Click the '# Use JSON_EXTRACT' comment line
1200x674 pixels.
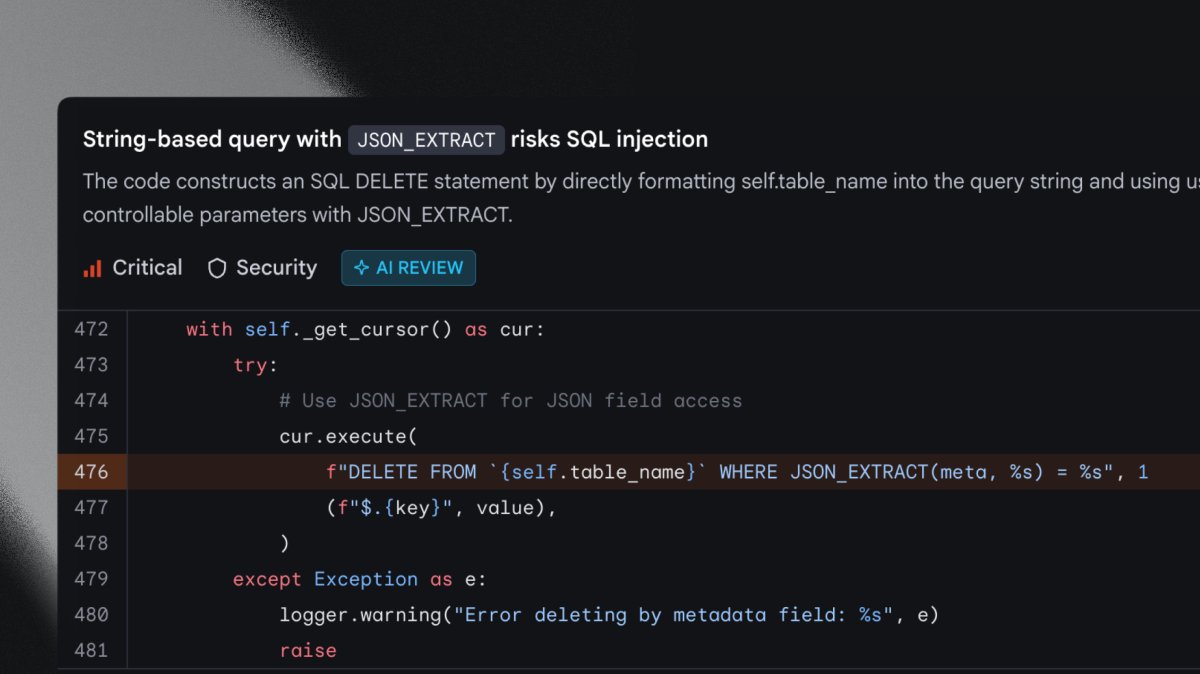point(511,401)
